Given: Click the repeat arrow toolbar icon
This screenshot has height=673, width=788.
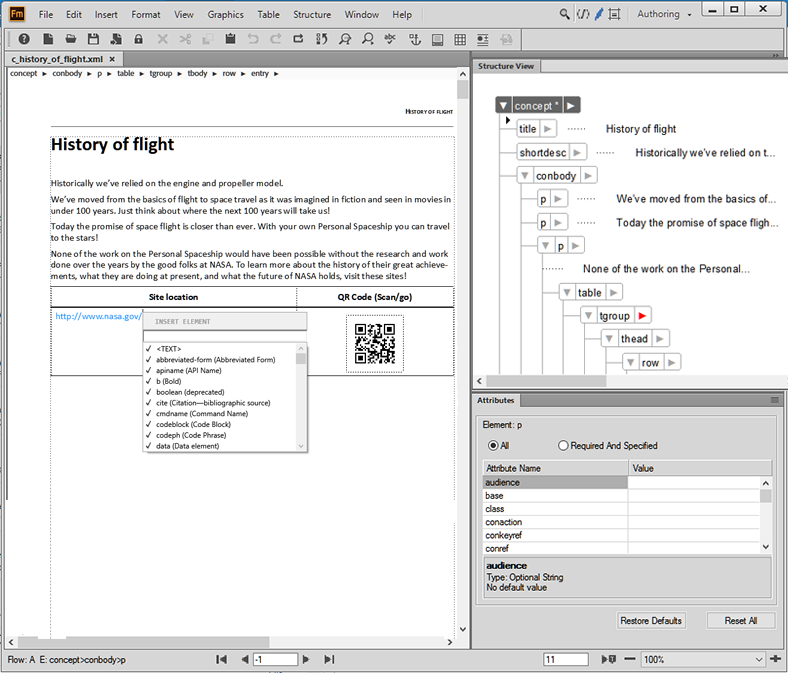Looking at the screenshot, I should (x=299, y=39).
